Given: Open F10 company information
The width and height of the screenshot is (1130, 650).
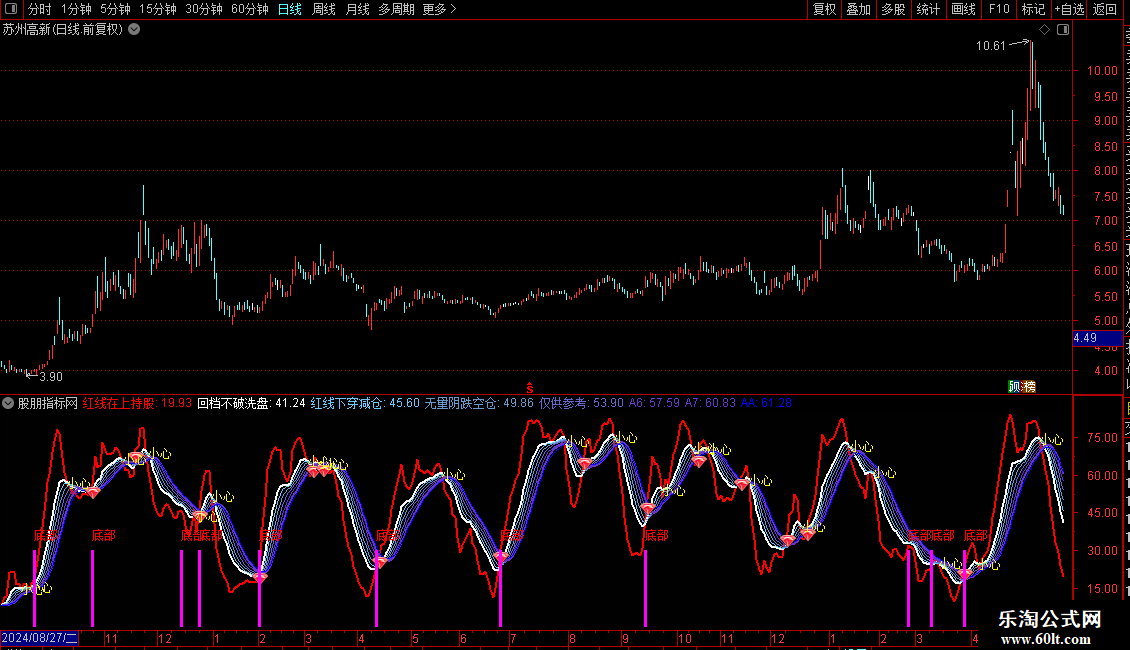Looking at the screenshot, I should (x=999, y=9).
